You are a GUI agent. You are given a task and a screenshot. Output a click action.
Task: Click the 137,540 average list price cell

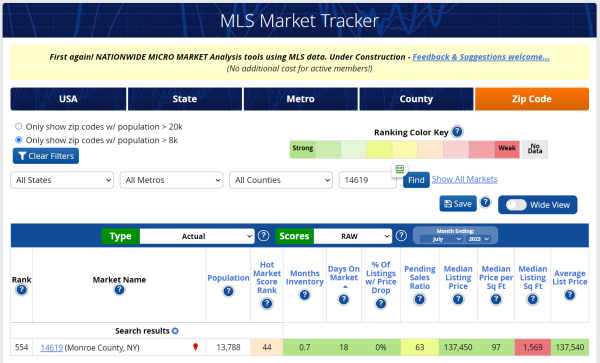click(x=570, y=347)
